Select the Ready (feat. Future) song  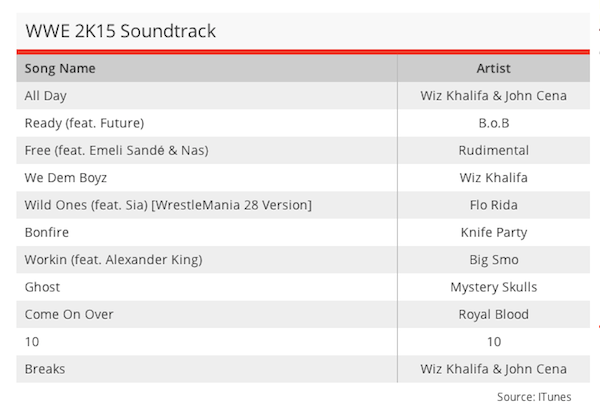[x=84, y=123]
